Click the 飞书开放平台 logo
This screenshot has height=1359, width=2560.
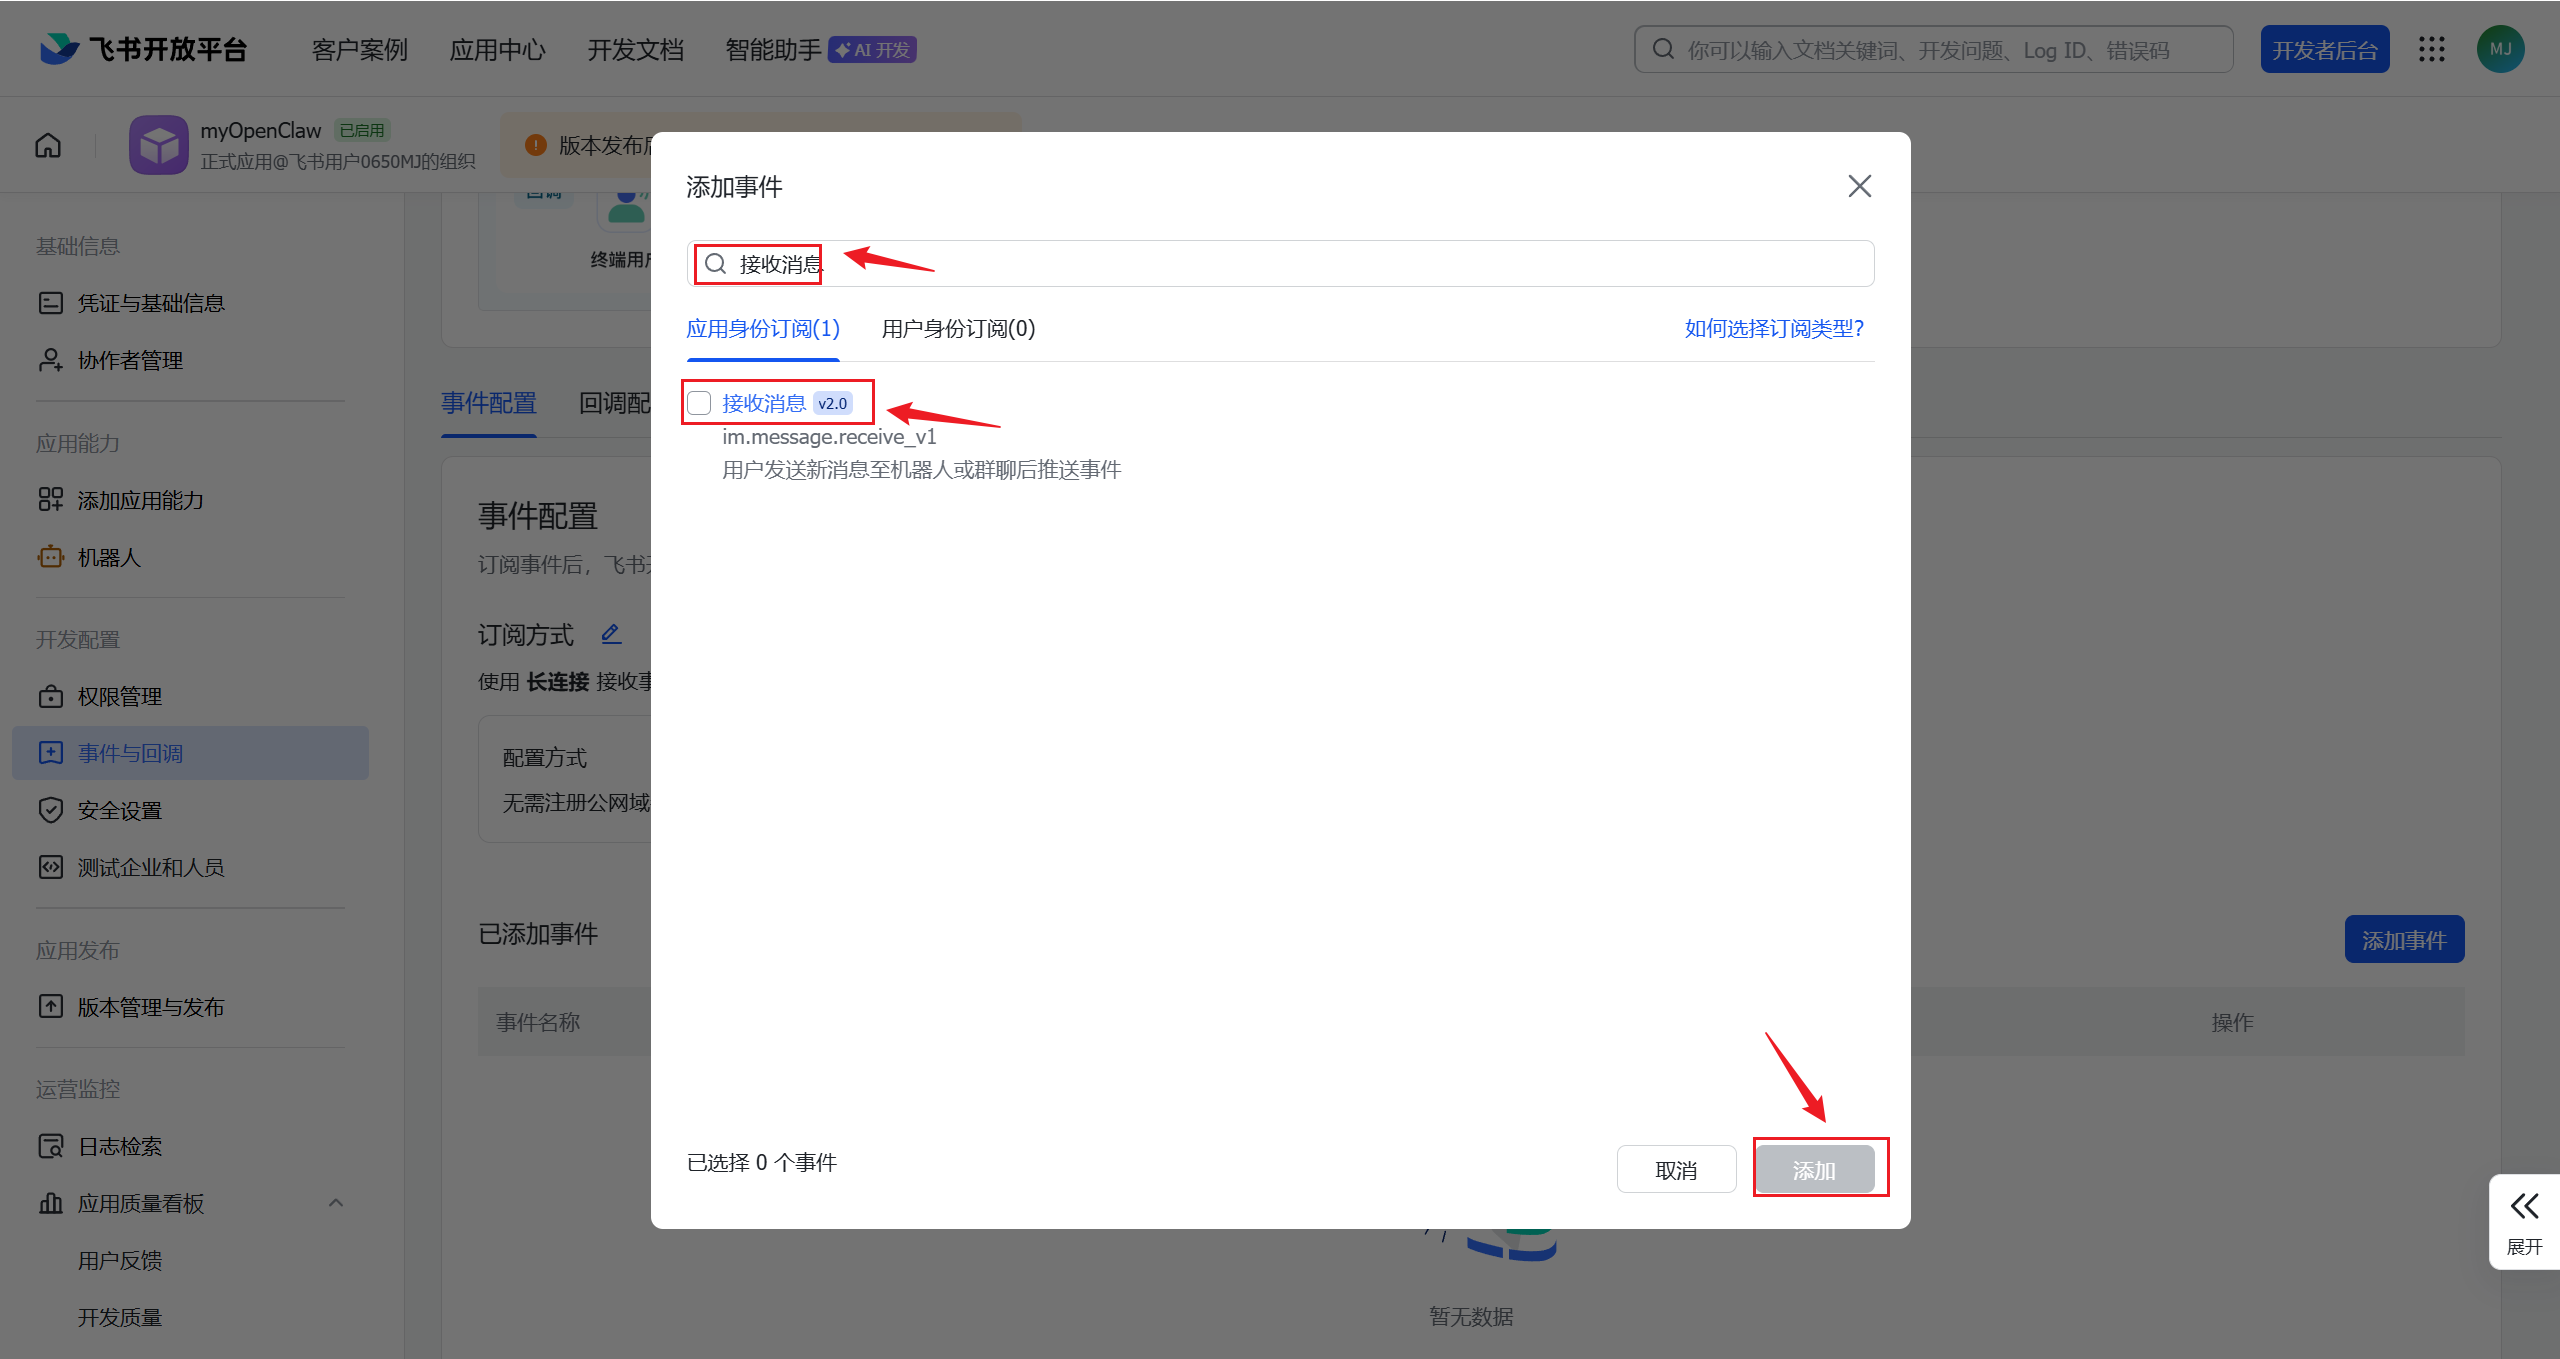[x=143, y=49]
